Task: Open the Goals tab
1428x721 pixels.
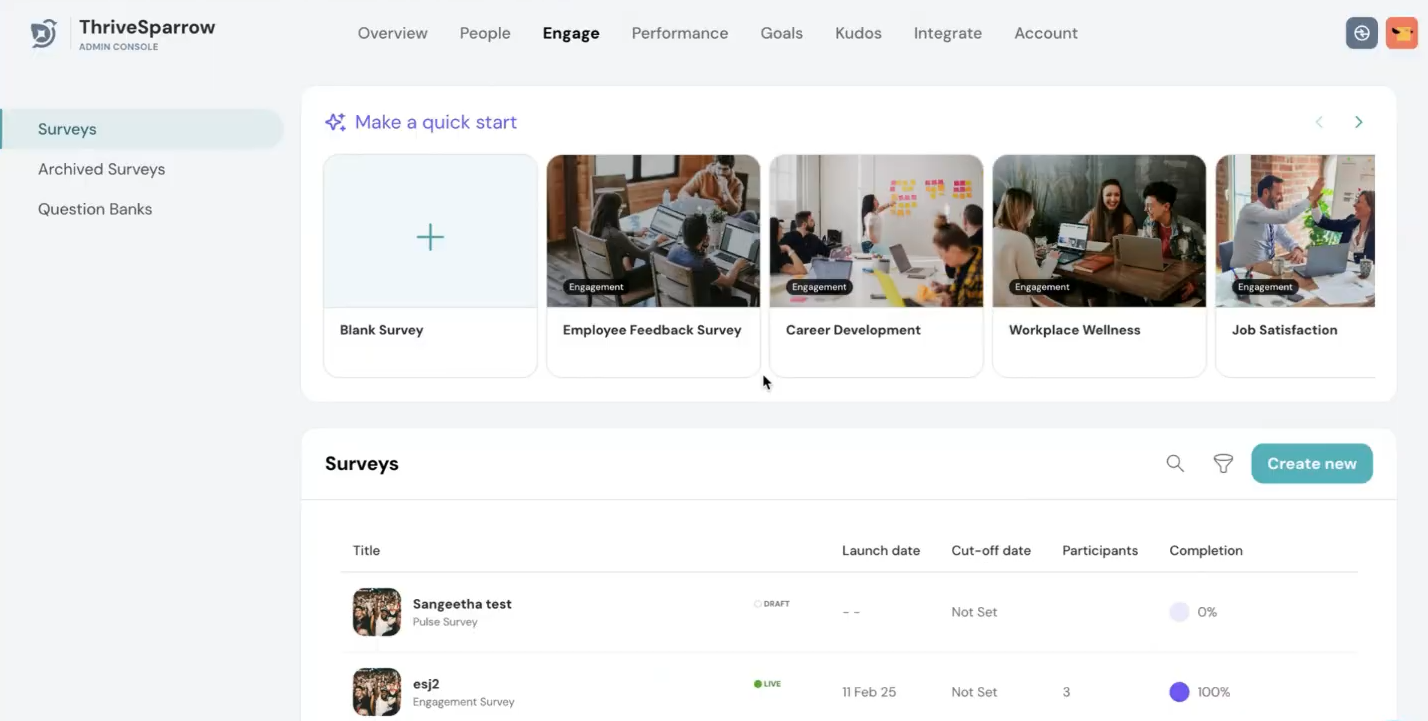Action: coord(782,33)
